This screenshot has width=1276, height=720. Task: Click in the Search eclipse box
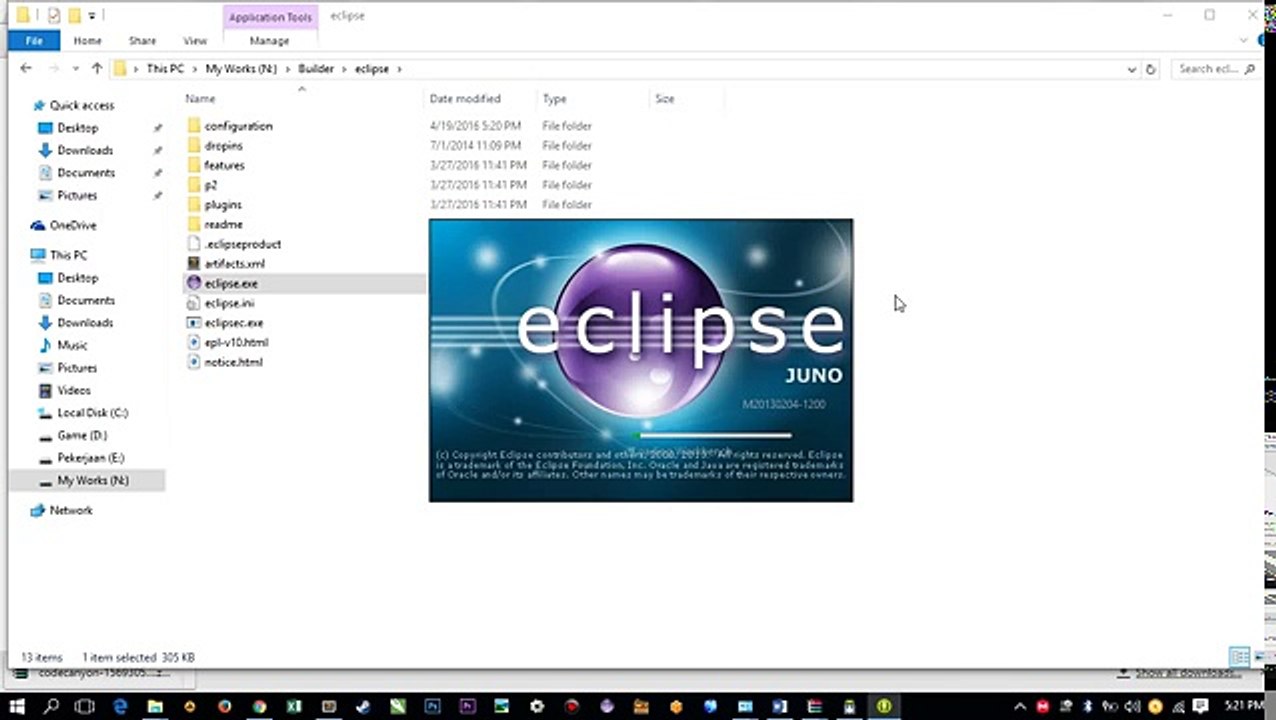(x=1215, y=69)
